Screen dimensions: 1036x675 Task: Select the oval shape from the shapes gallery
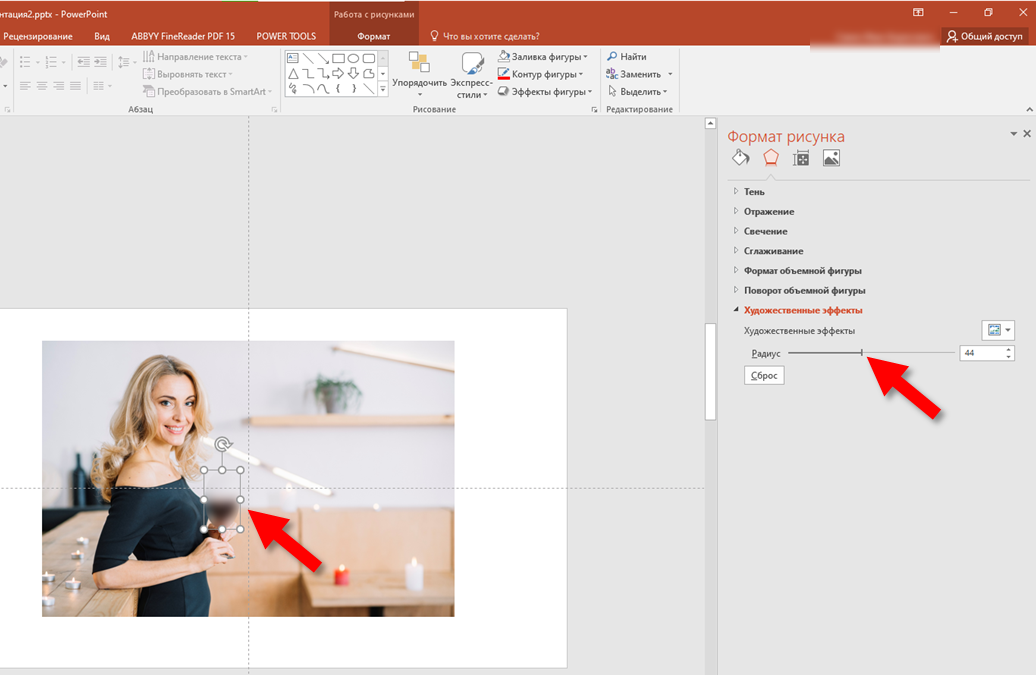click(x=352, y=58)
